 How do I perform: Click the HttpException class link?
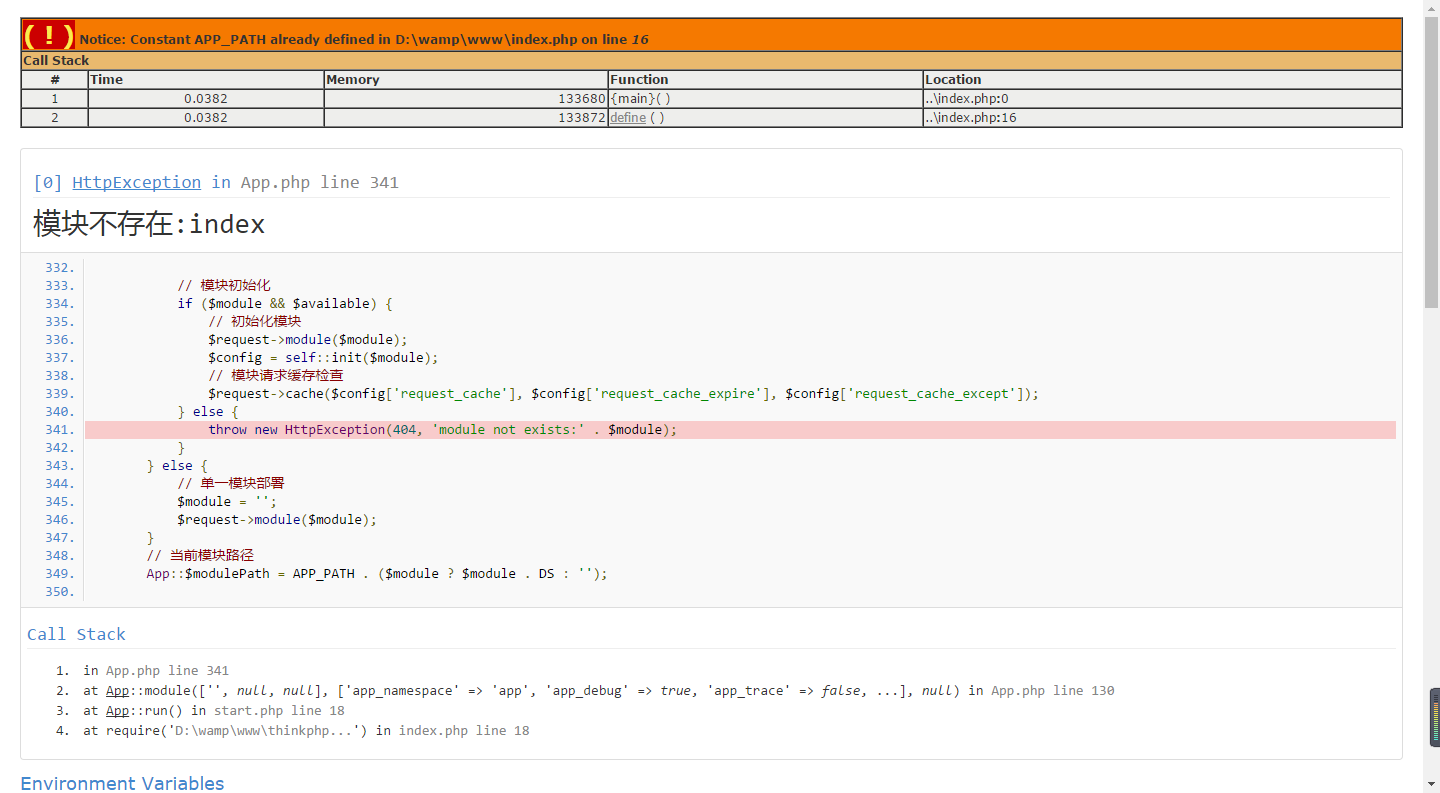pos(136,182)
